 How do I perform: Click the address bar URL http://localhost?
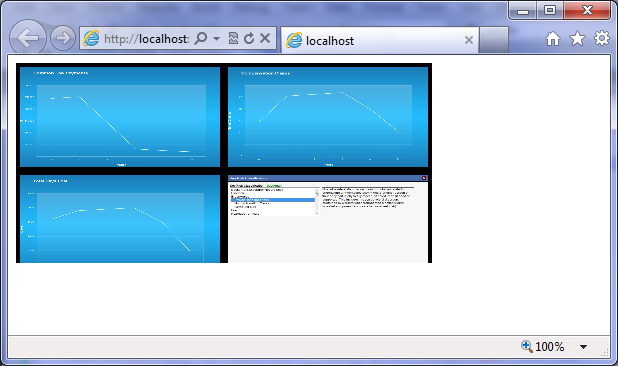146,39
